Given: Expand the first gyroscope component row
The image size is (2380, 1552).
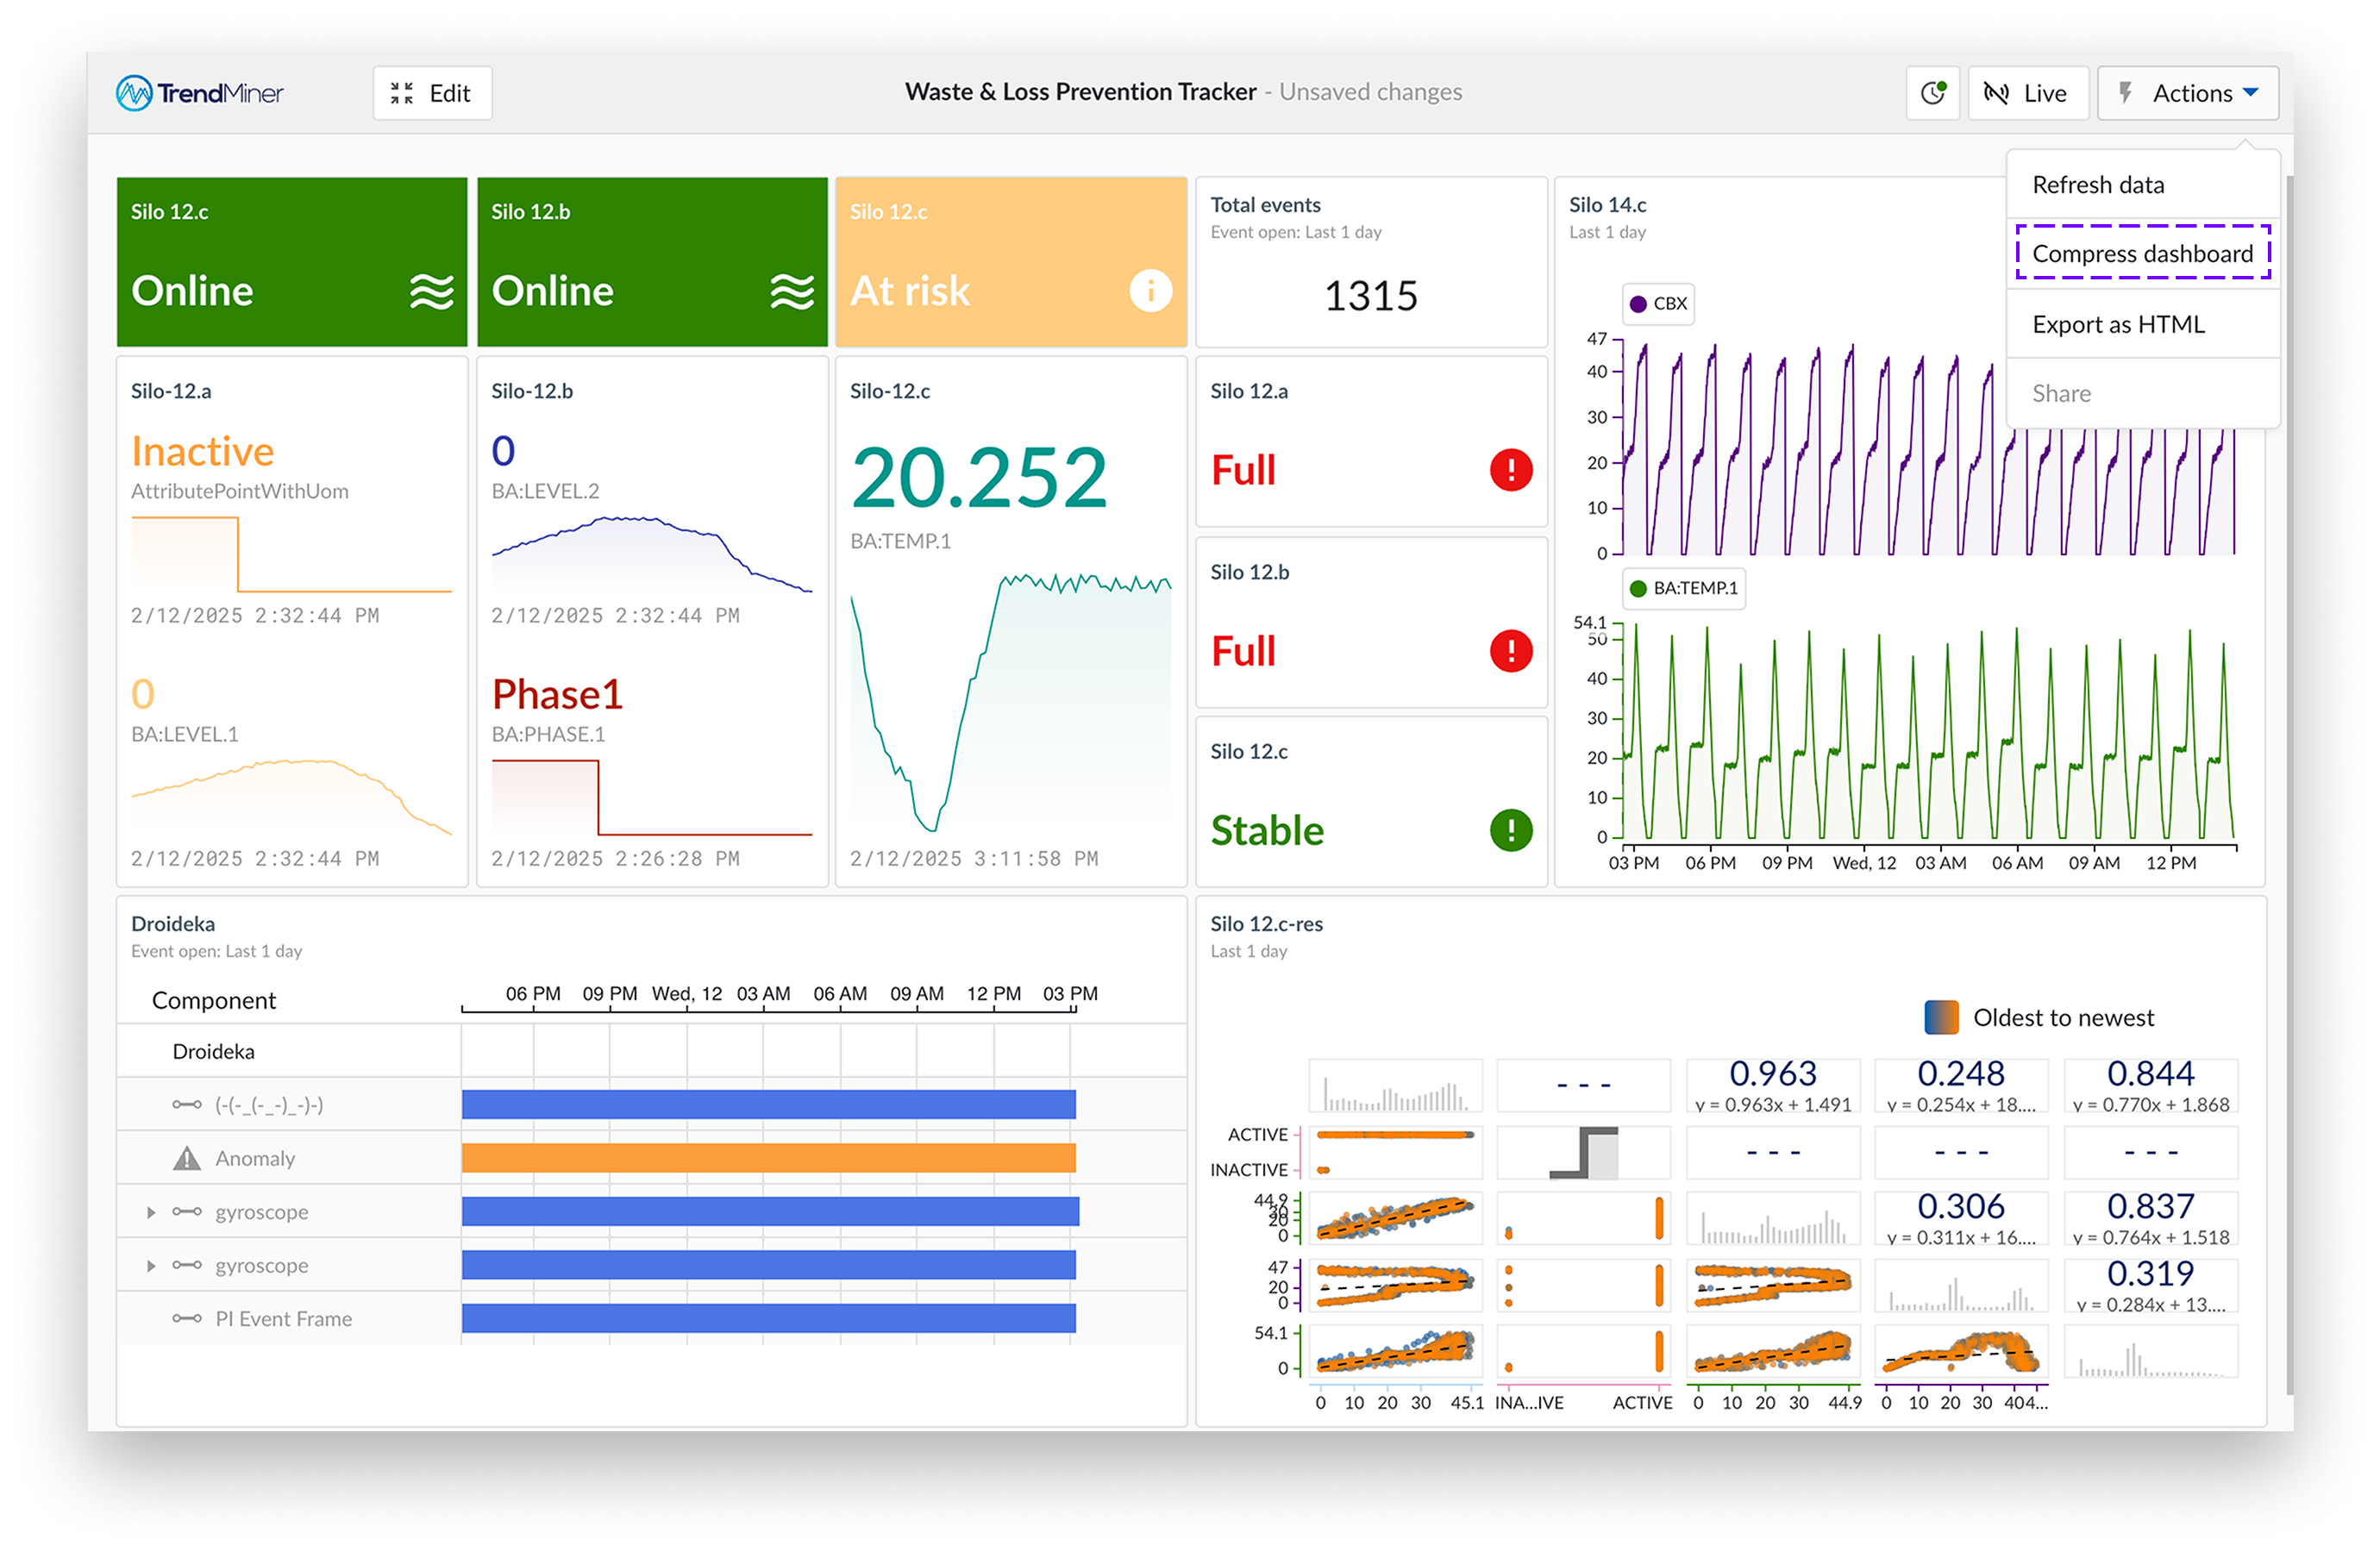Looking at the screenshot, I should coord(151,1211).
